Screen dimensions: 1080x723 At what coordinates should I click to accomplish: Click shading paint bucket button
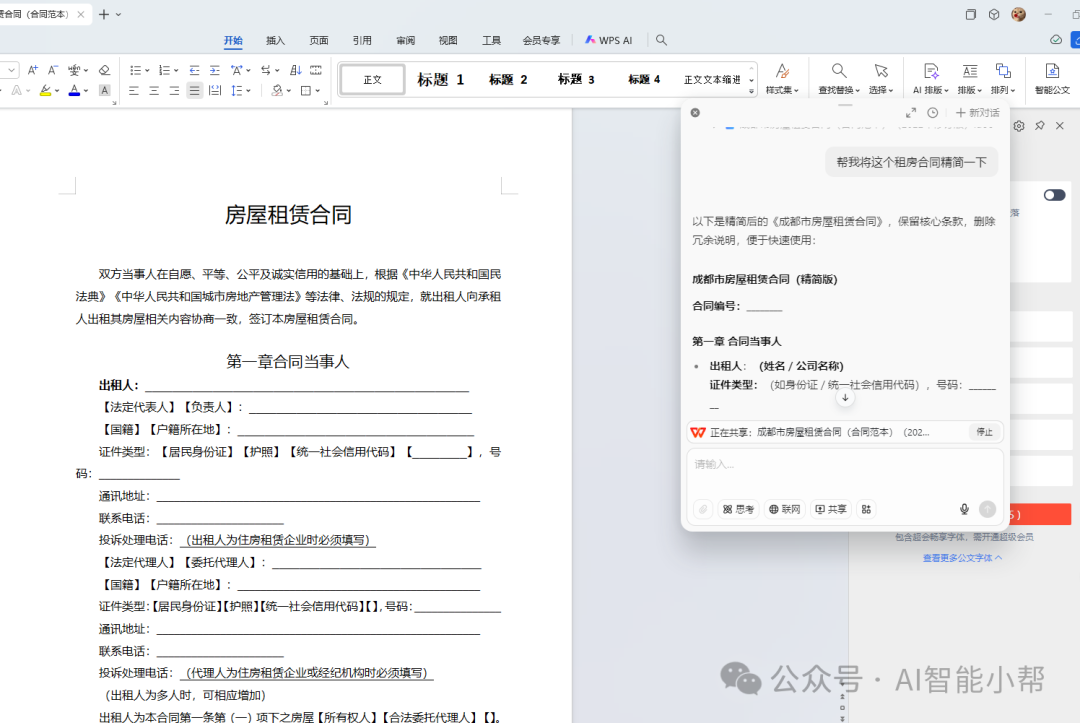coord(277,90)
